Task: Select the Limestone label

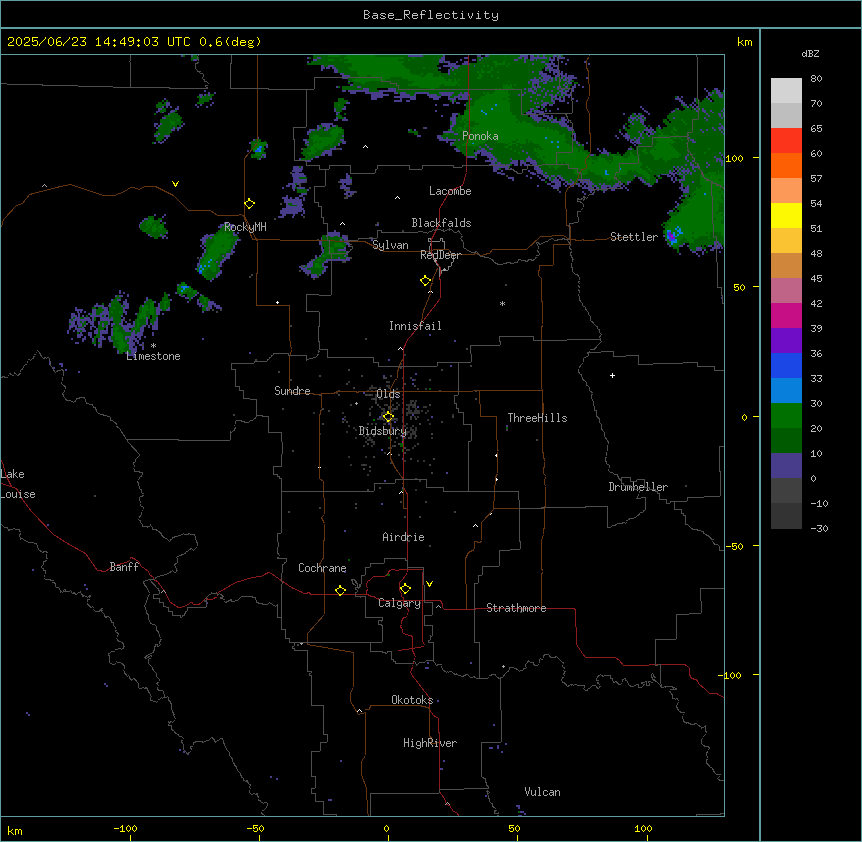Action: [x=153, y=356]
